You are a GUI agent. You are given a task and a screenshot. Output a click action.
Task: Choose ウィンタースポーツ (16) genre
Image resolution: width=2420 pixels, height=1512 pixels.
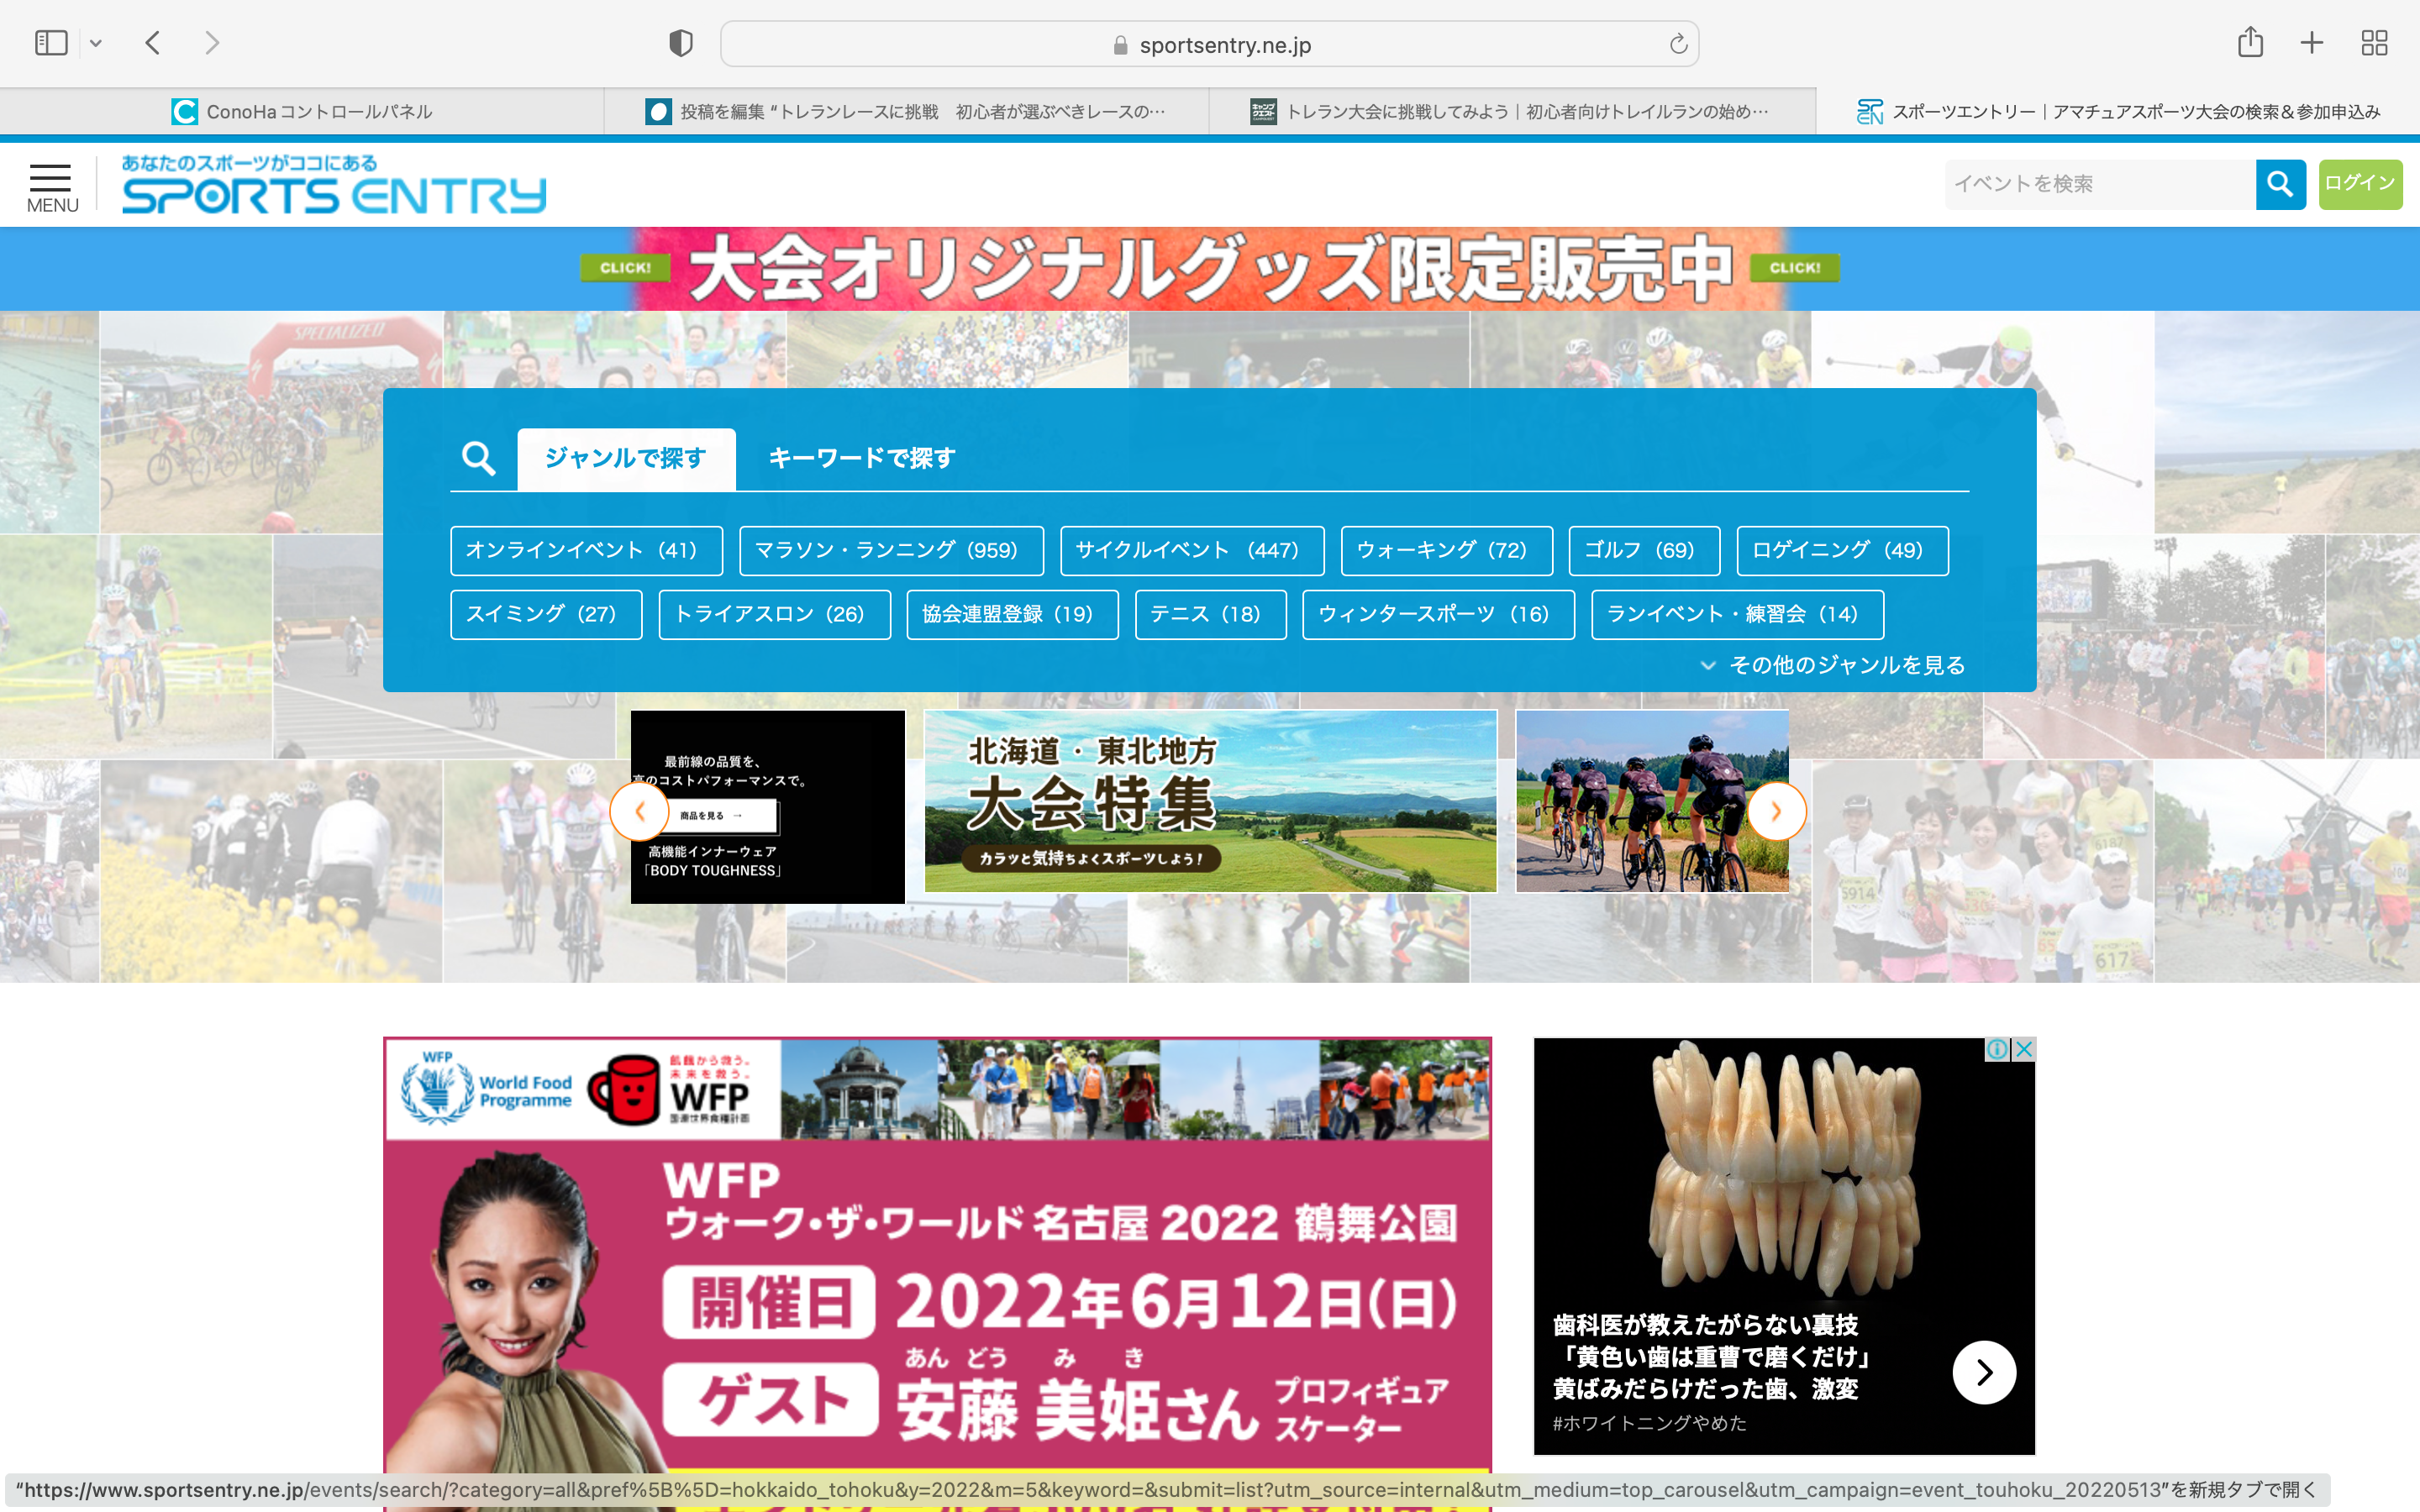[x=1438, y=614]
